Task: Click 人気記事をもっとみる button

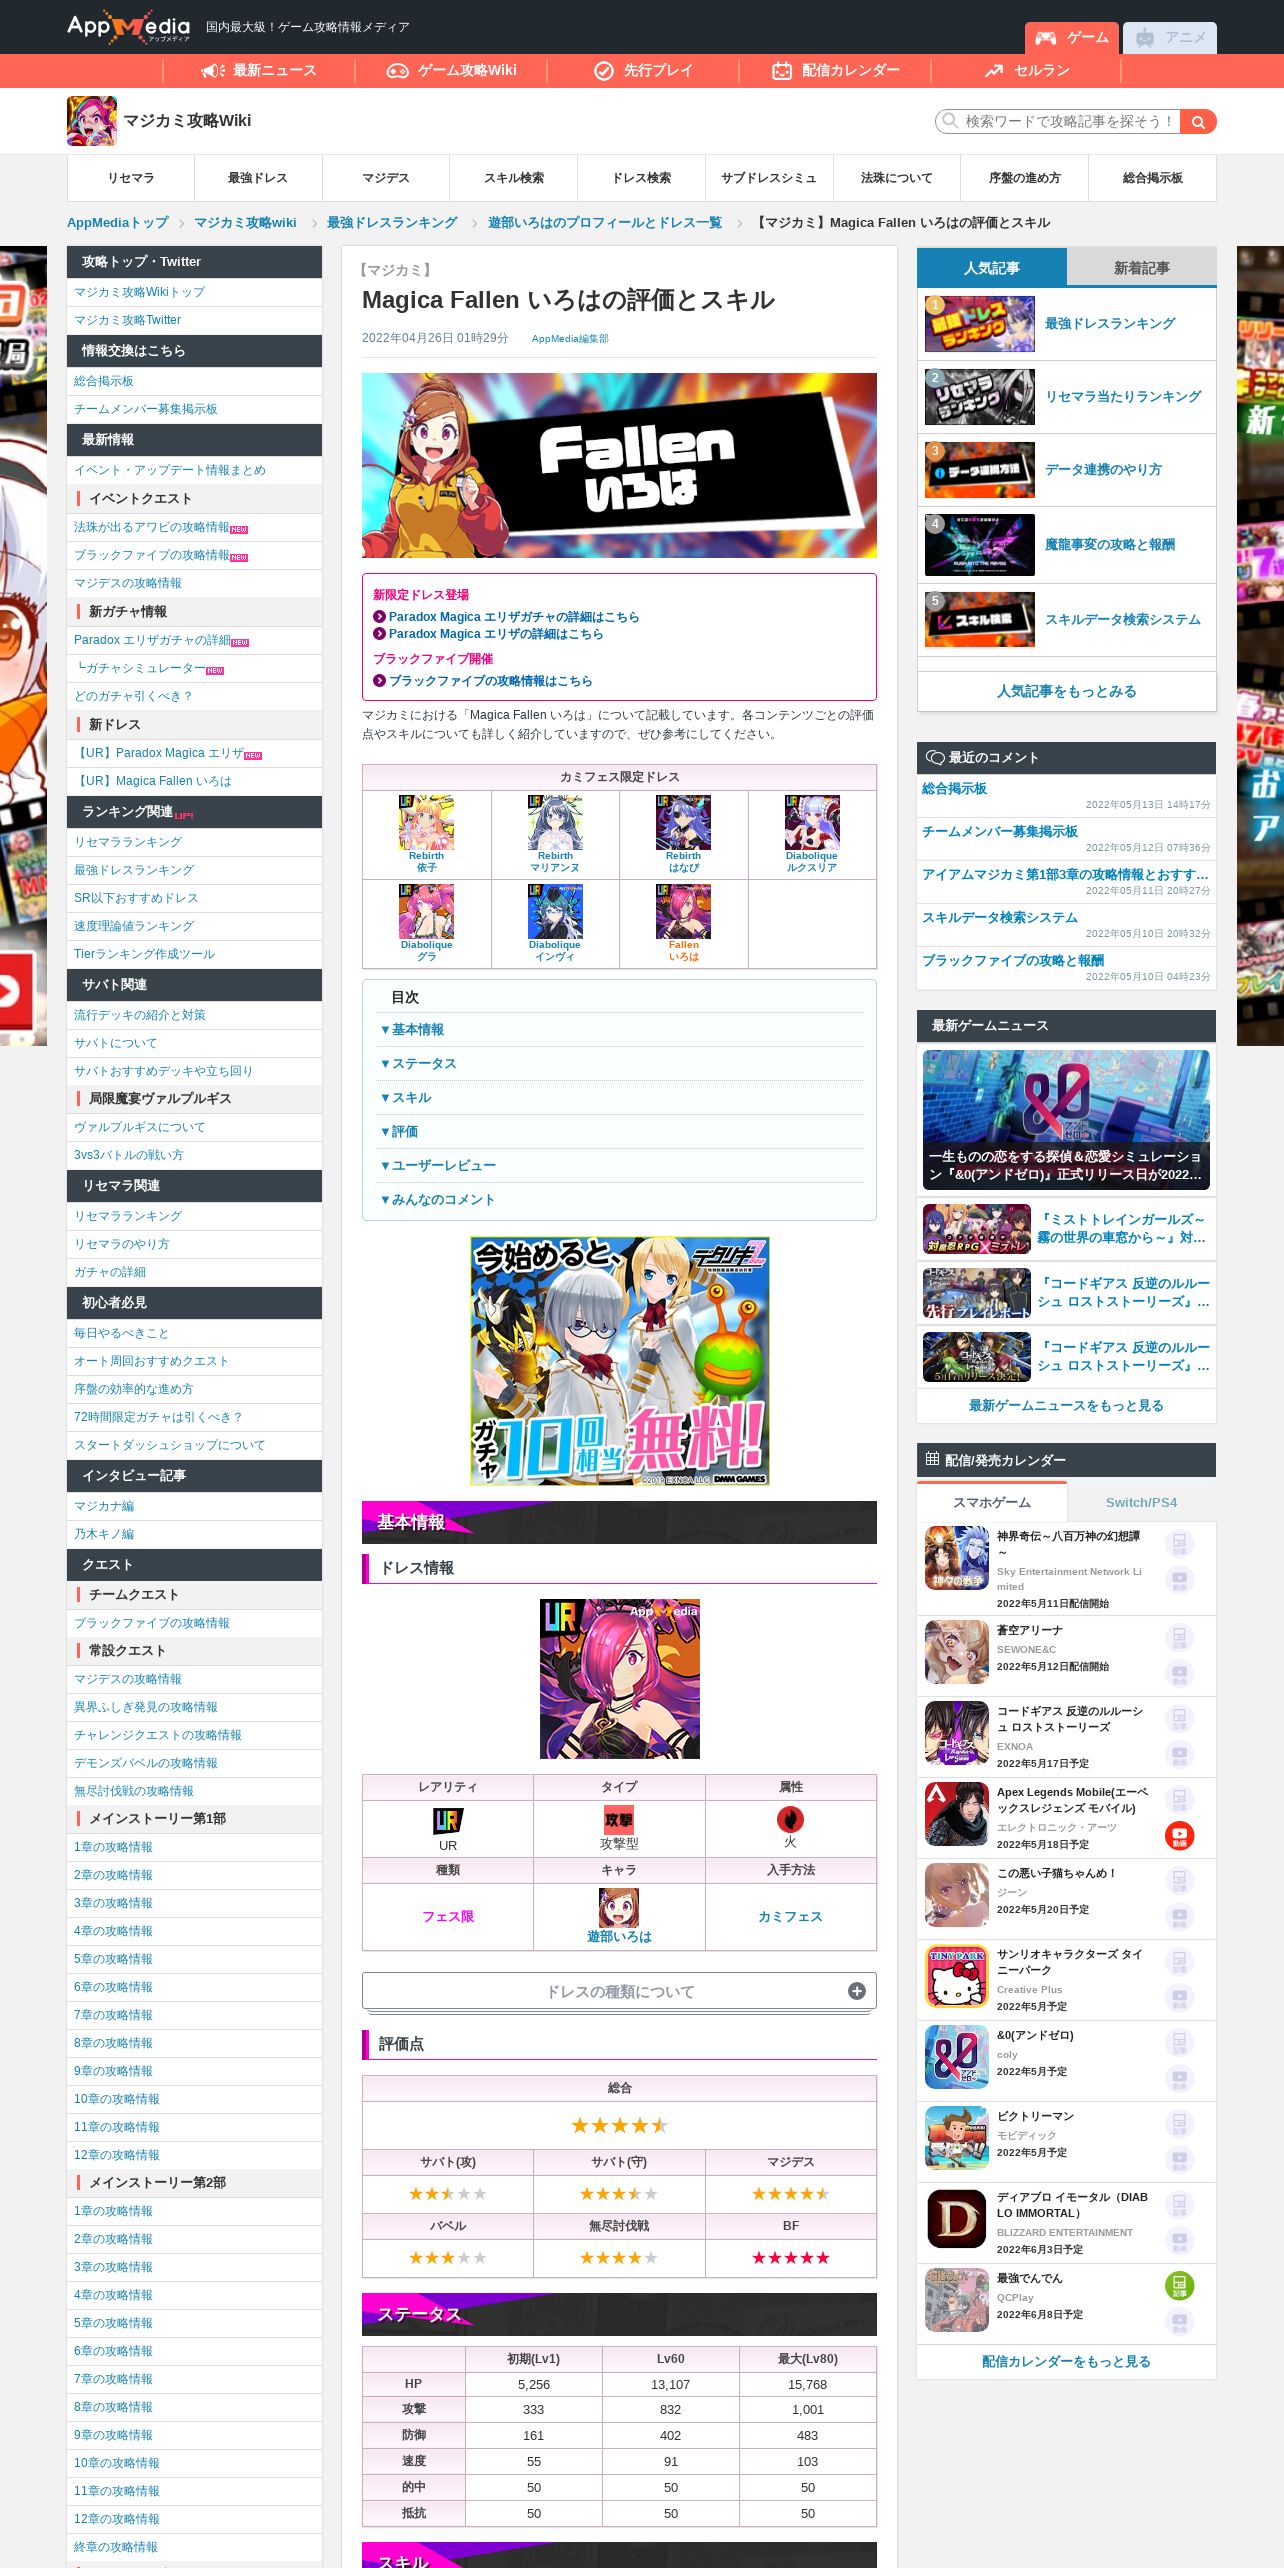Action: pos(1066,691)
